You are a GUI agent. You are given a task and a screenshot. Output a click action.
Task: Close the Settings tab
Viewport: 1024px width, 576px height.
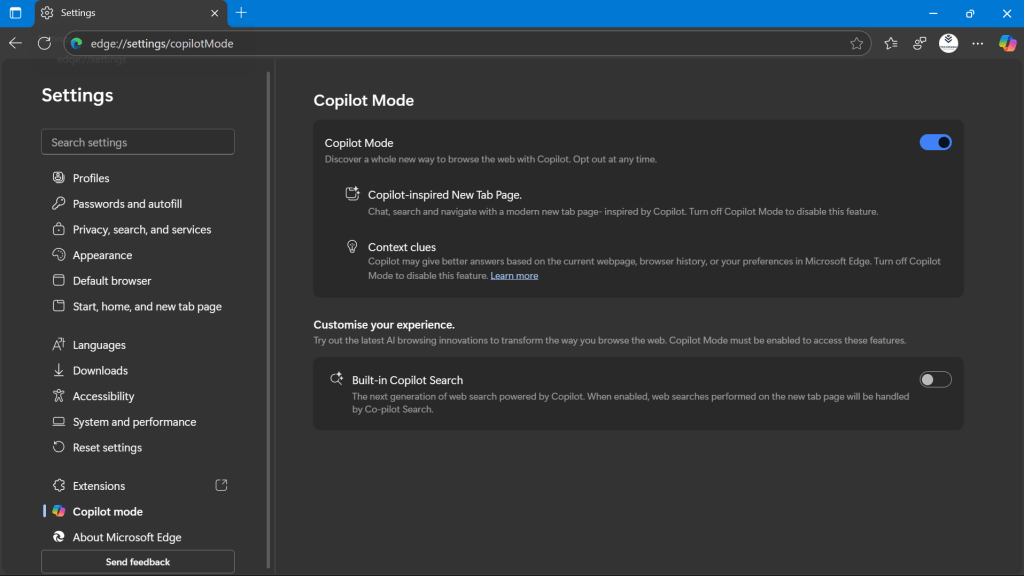[214, 13]
